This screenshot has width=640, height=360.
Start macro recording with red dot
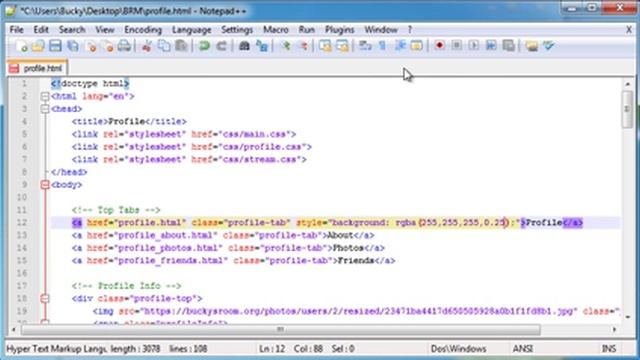click(440, 46)
